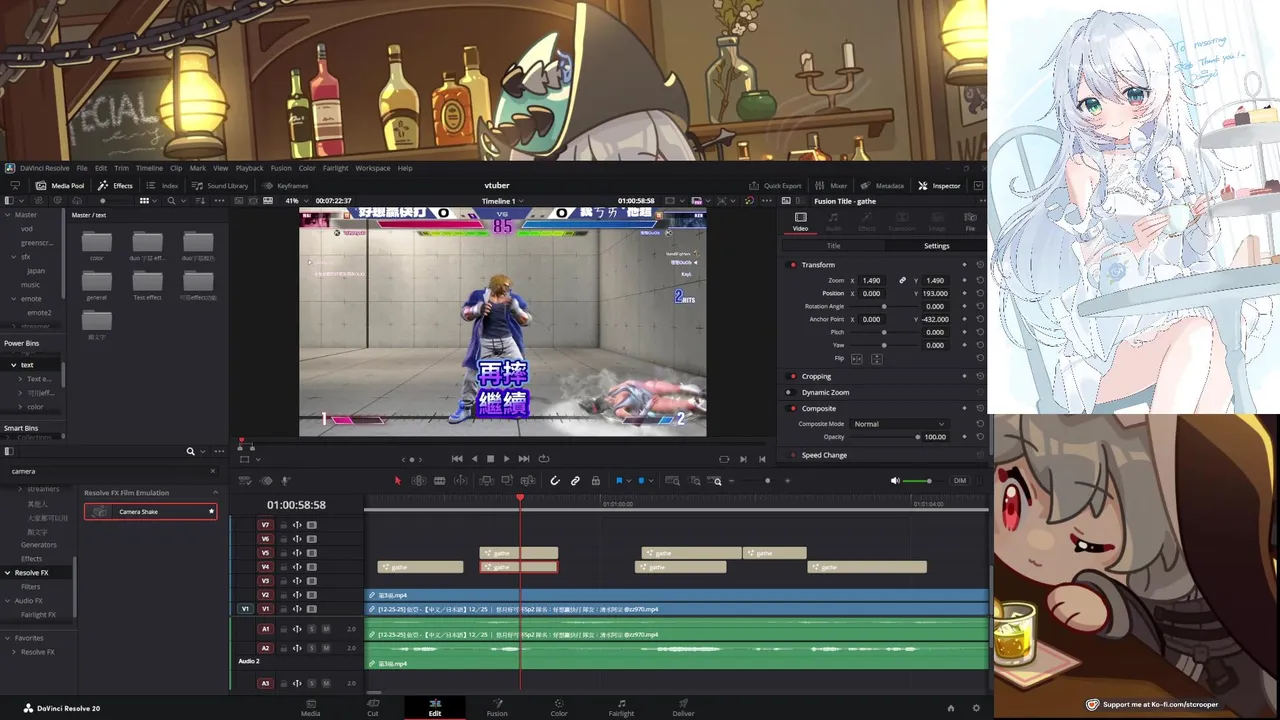Adjust the timeline zoom slider
Viewport: 1280px width, 720px height.
click(767, 481)
